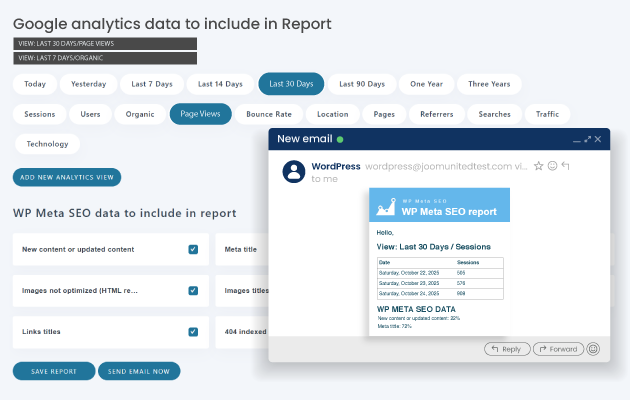630x400 pixels.
Task: Expand the New email window to fullscreen
Action: (587, 139)
